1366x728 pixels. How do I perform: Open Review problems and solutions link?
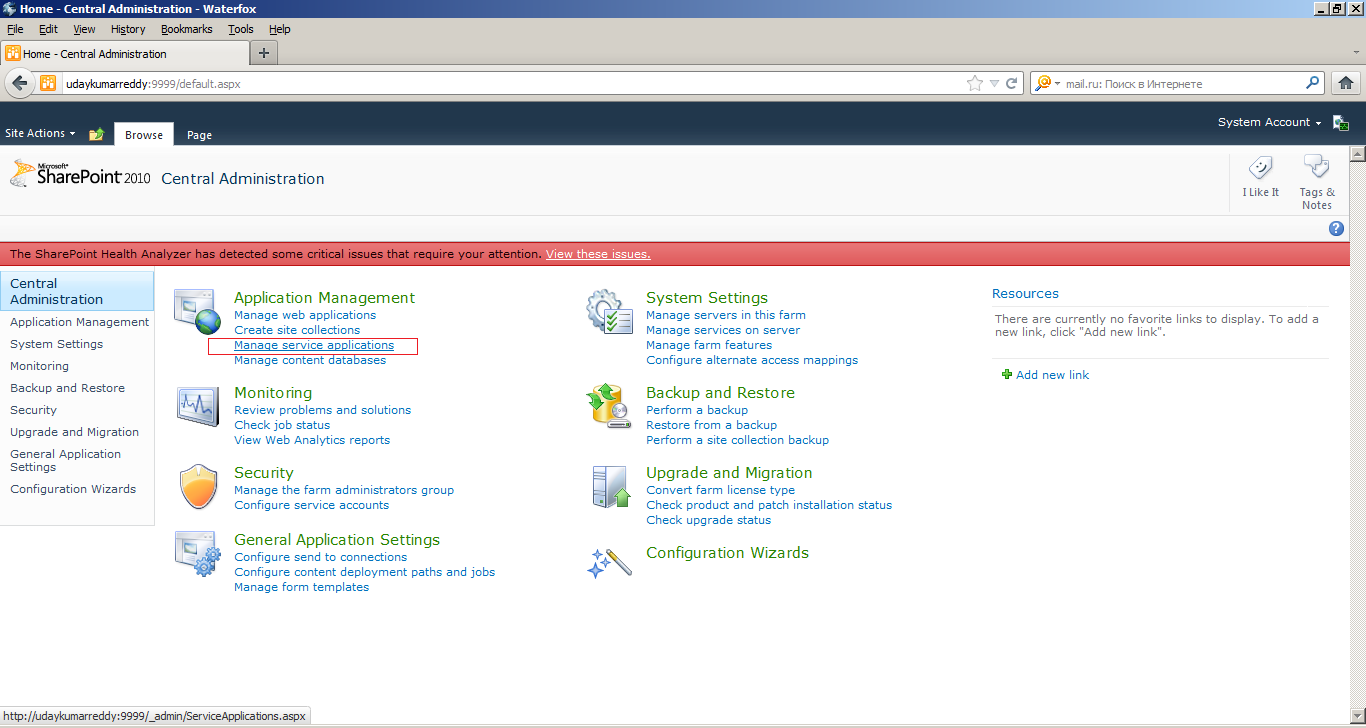(322, 410)
